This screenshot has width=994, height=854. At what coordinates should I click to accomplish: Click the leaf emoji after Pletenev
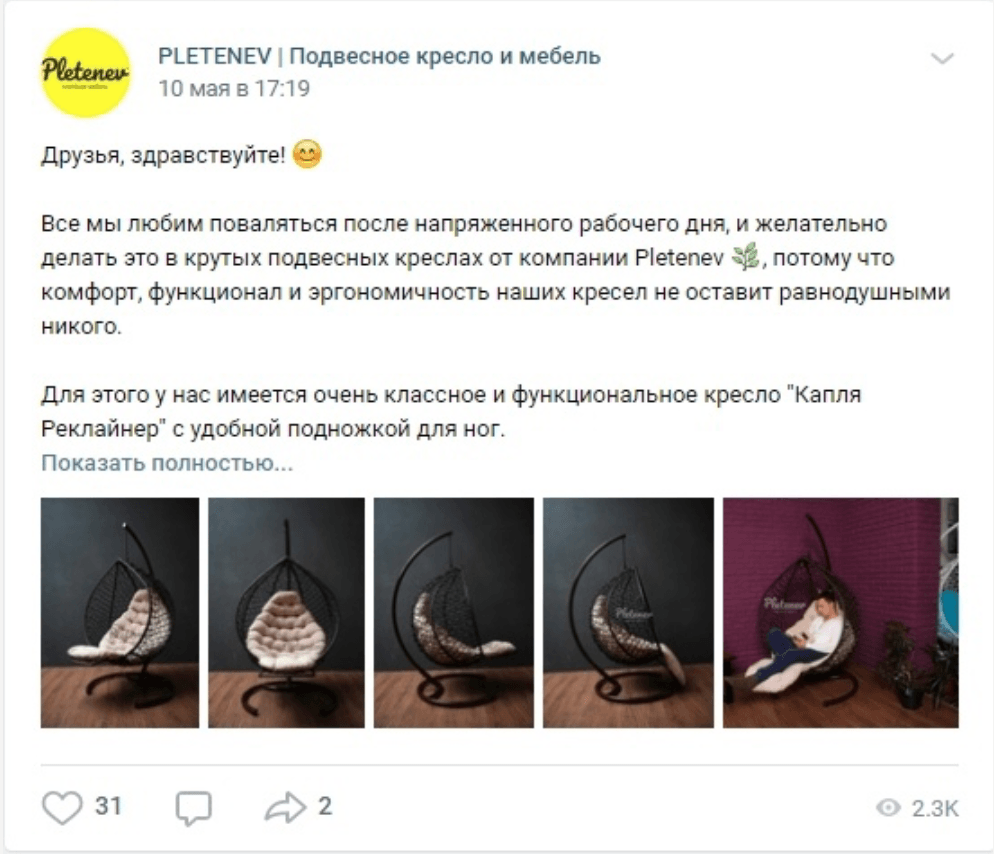pyautogui.click(x=746, y=257)
